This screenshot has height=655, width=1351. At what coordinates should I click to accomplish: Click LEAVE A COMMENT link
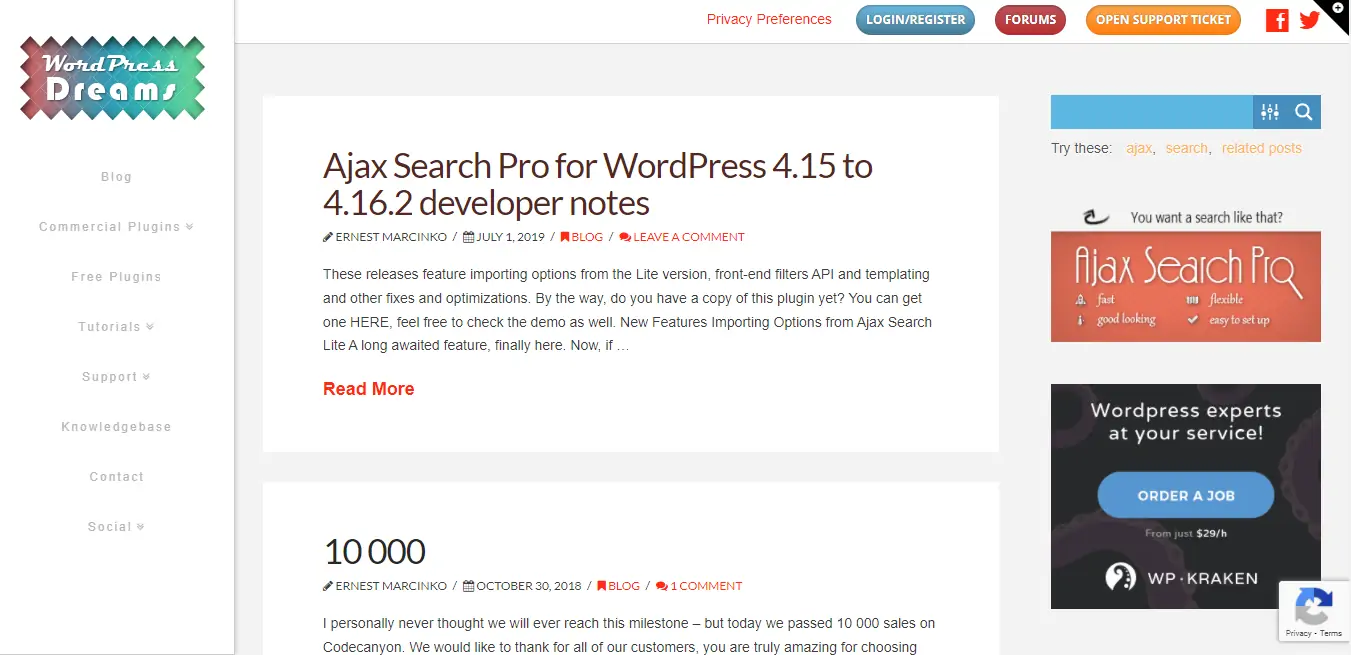click(x=682, y=237)
